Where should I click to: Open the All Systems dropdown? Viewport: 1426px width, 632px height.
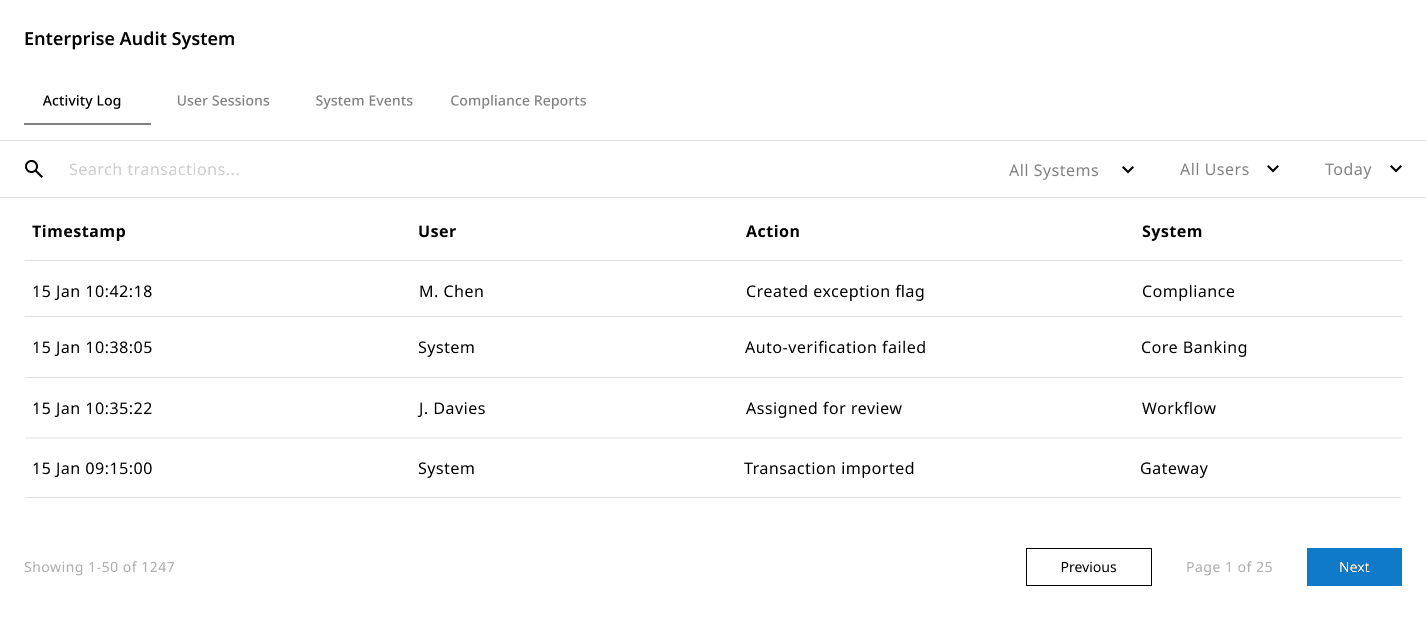[1071, 170]
